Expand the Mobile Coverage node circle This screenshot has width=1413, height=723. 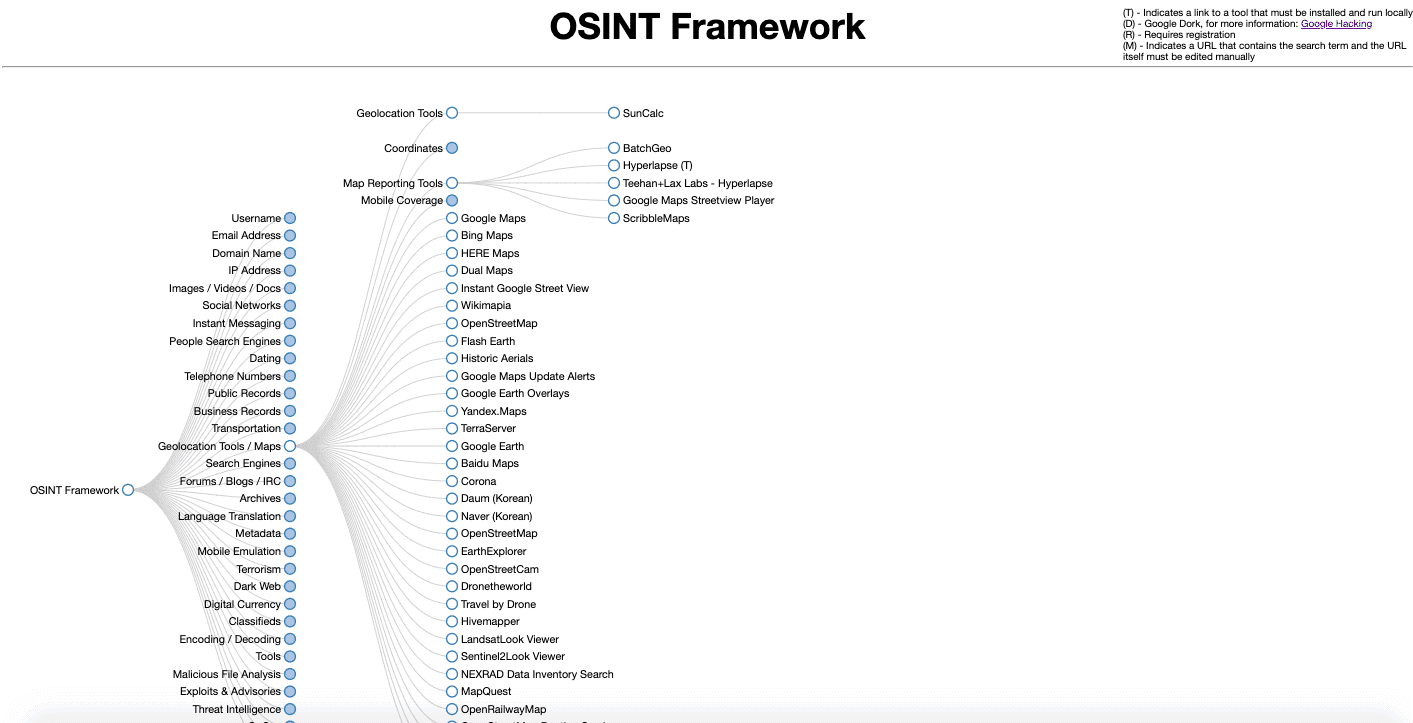(452, 201)
